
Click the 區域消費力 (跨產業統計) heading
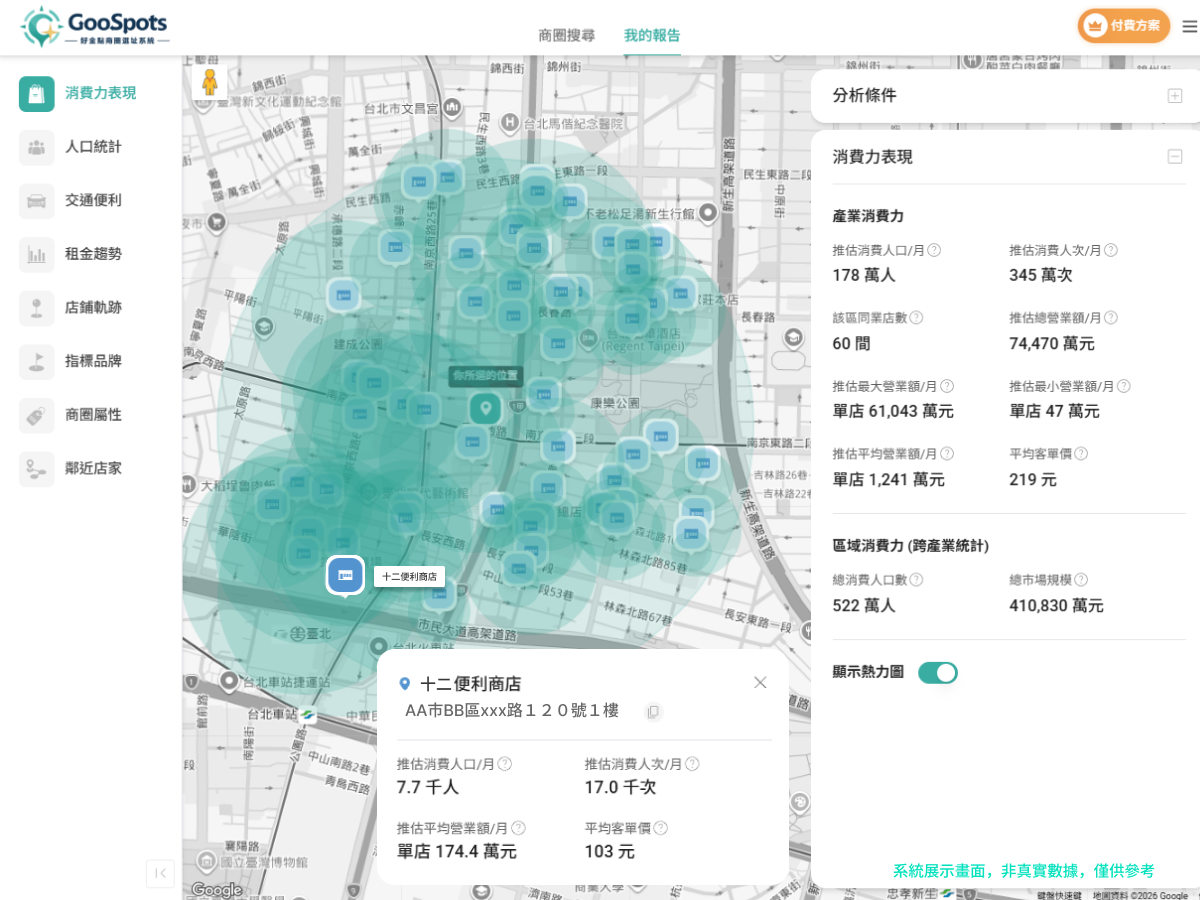coord(911,546)
